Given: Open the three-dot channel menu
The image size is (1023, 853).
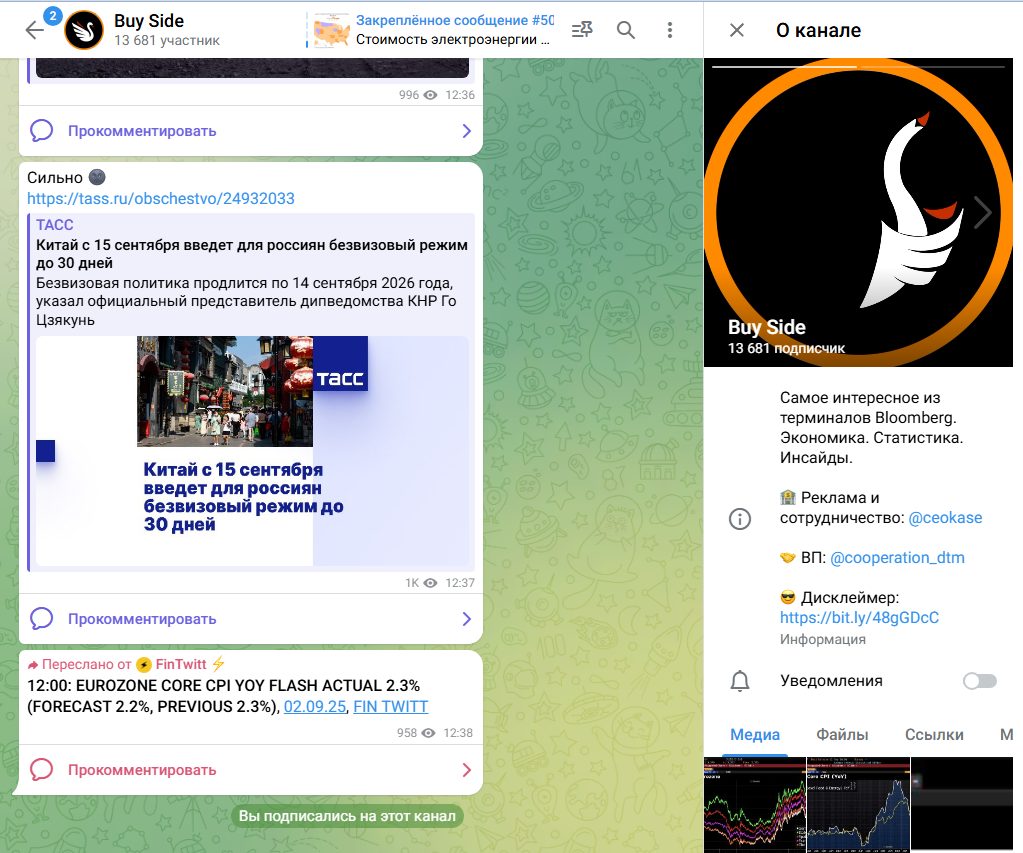Looking at the screenshot, I should pos(670,30).
